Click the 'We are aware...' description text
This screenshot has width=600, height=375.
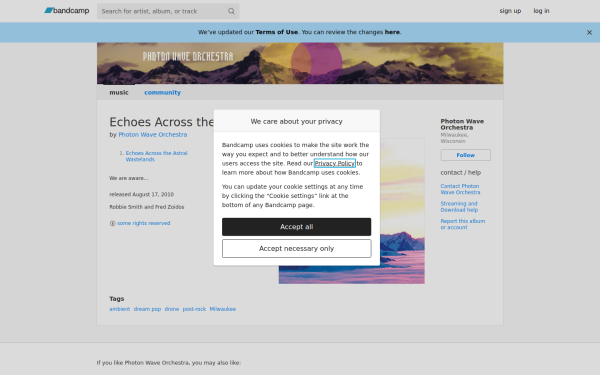(x=129, y=178)
